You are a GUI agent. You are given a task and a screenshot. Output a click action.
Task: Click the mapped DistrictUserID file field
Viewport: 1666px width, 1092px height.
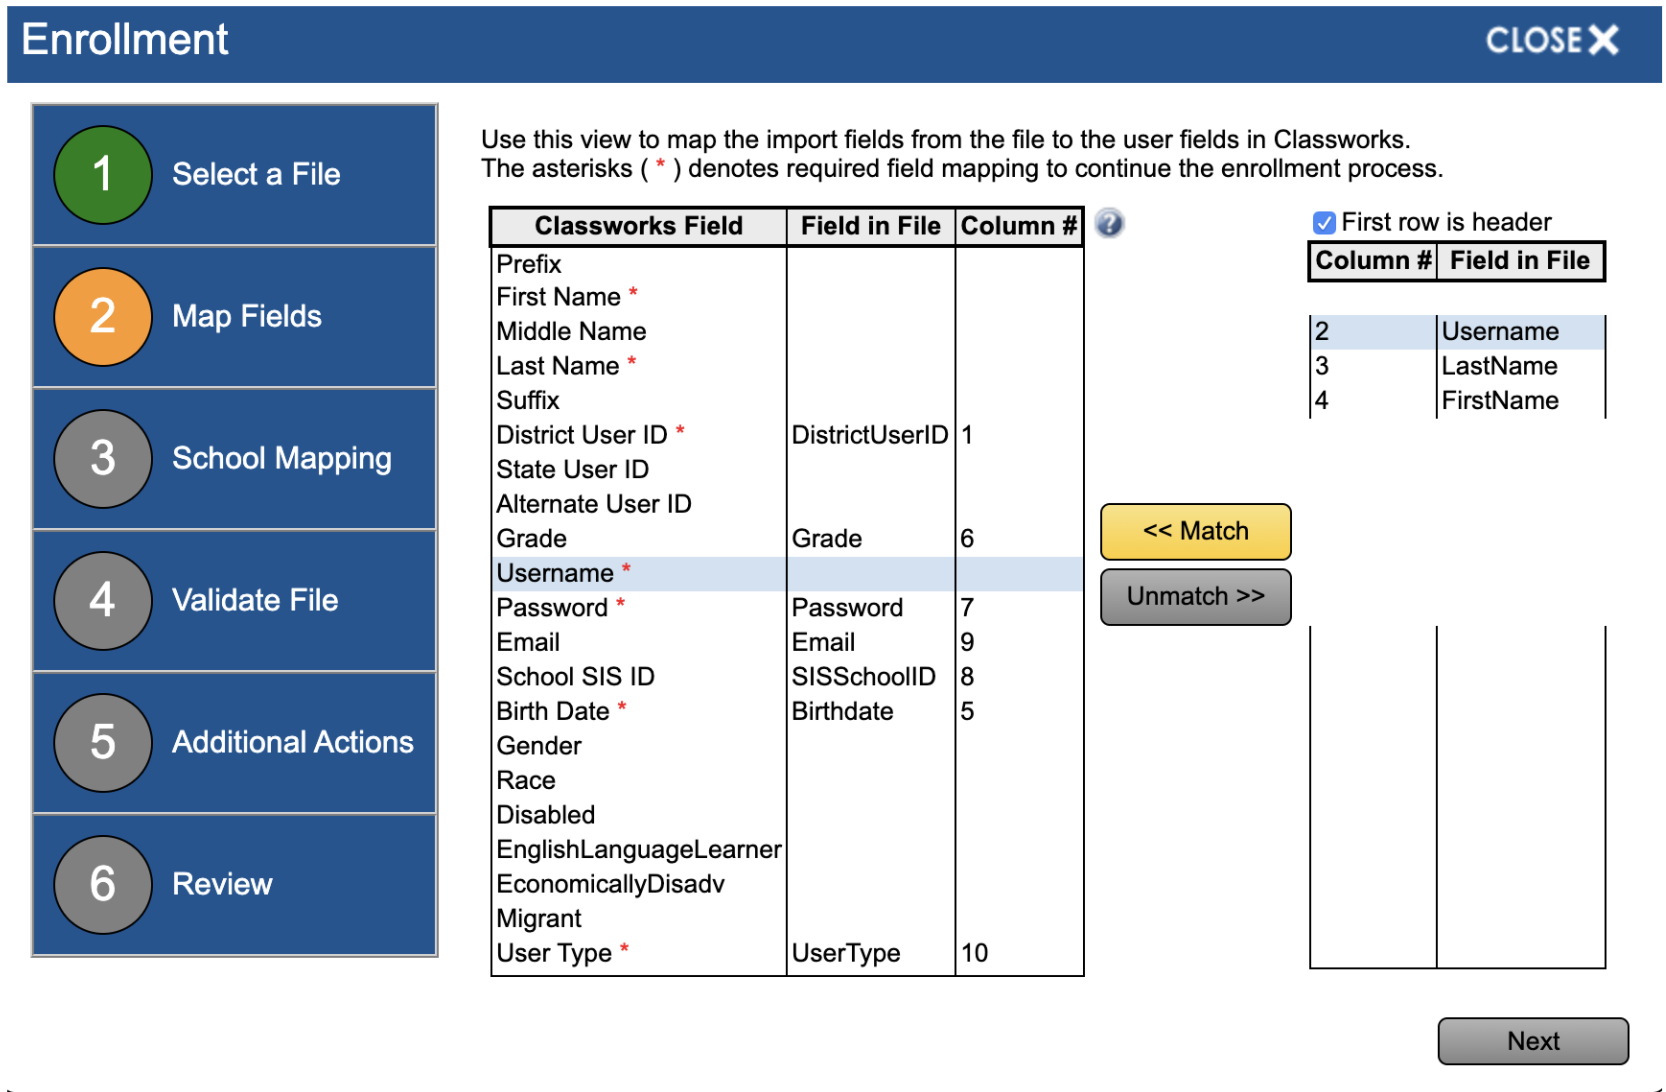pyautogui.click(x=870, y=435)
